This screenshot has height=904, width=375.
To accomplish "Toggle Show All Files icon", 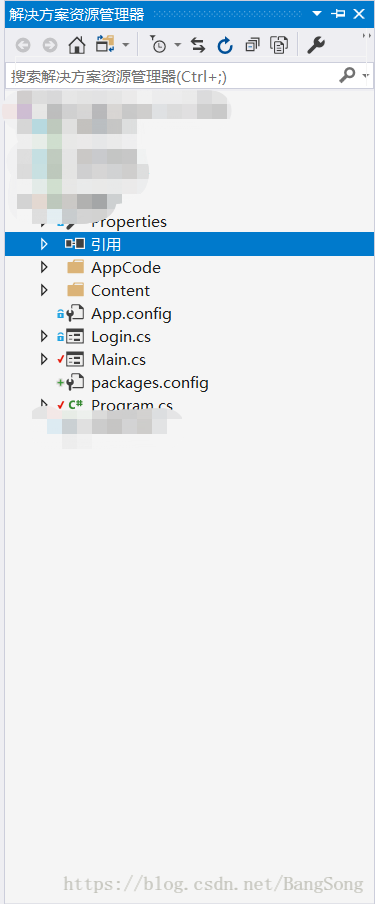I will click(x=279, y=45).
